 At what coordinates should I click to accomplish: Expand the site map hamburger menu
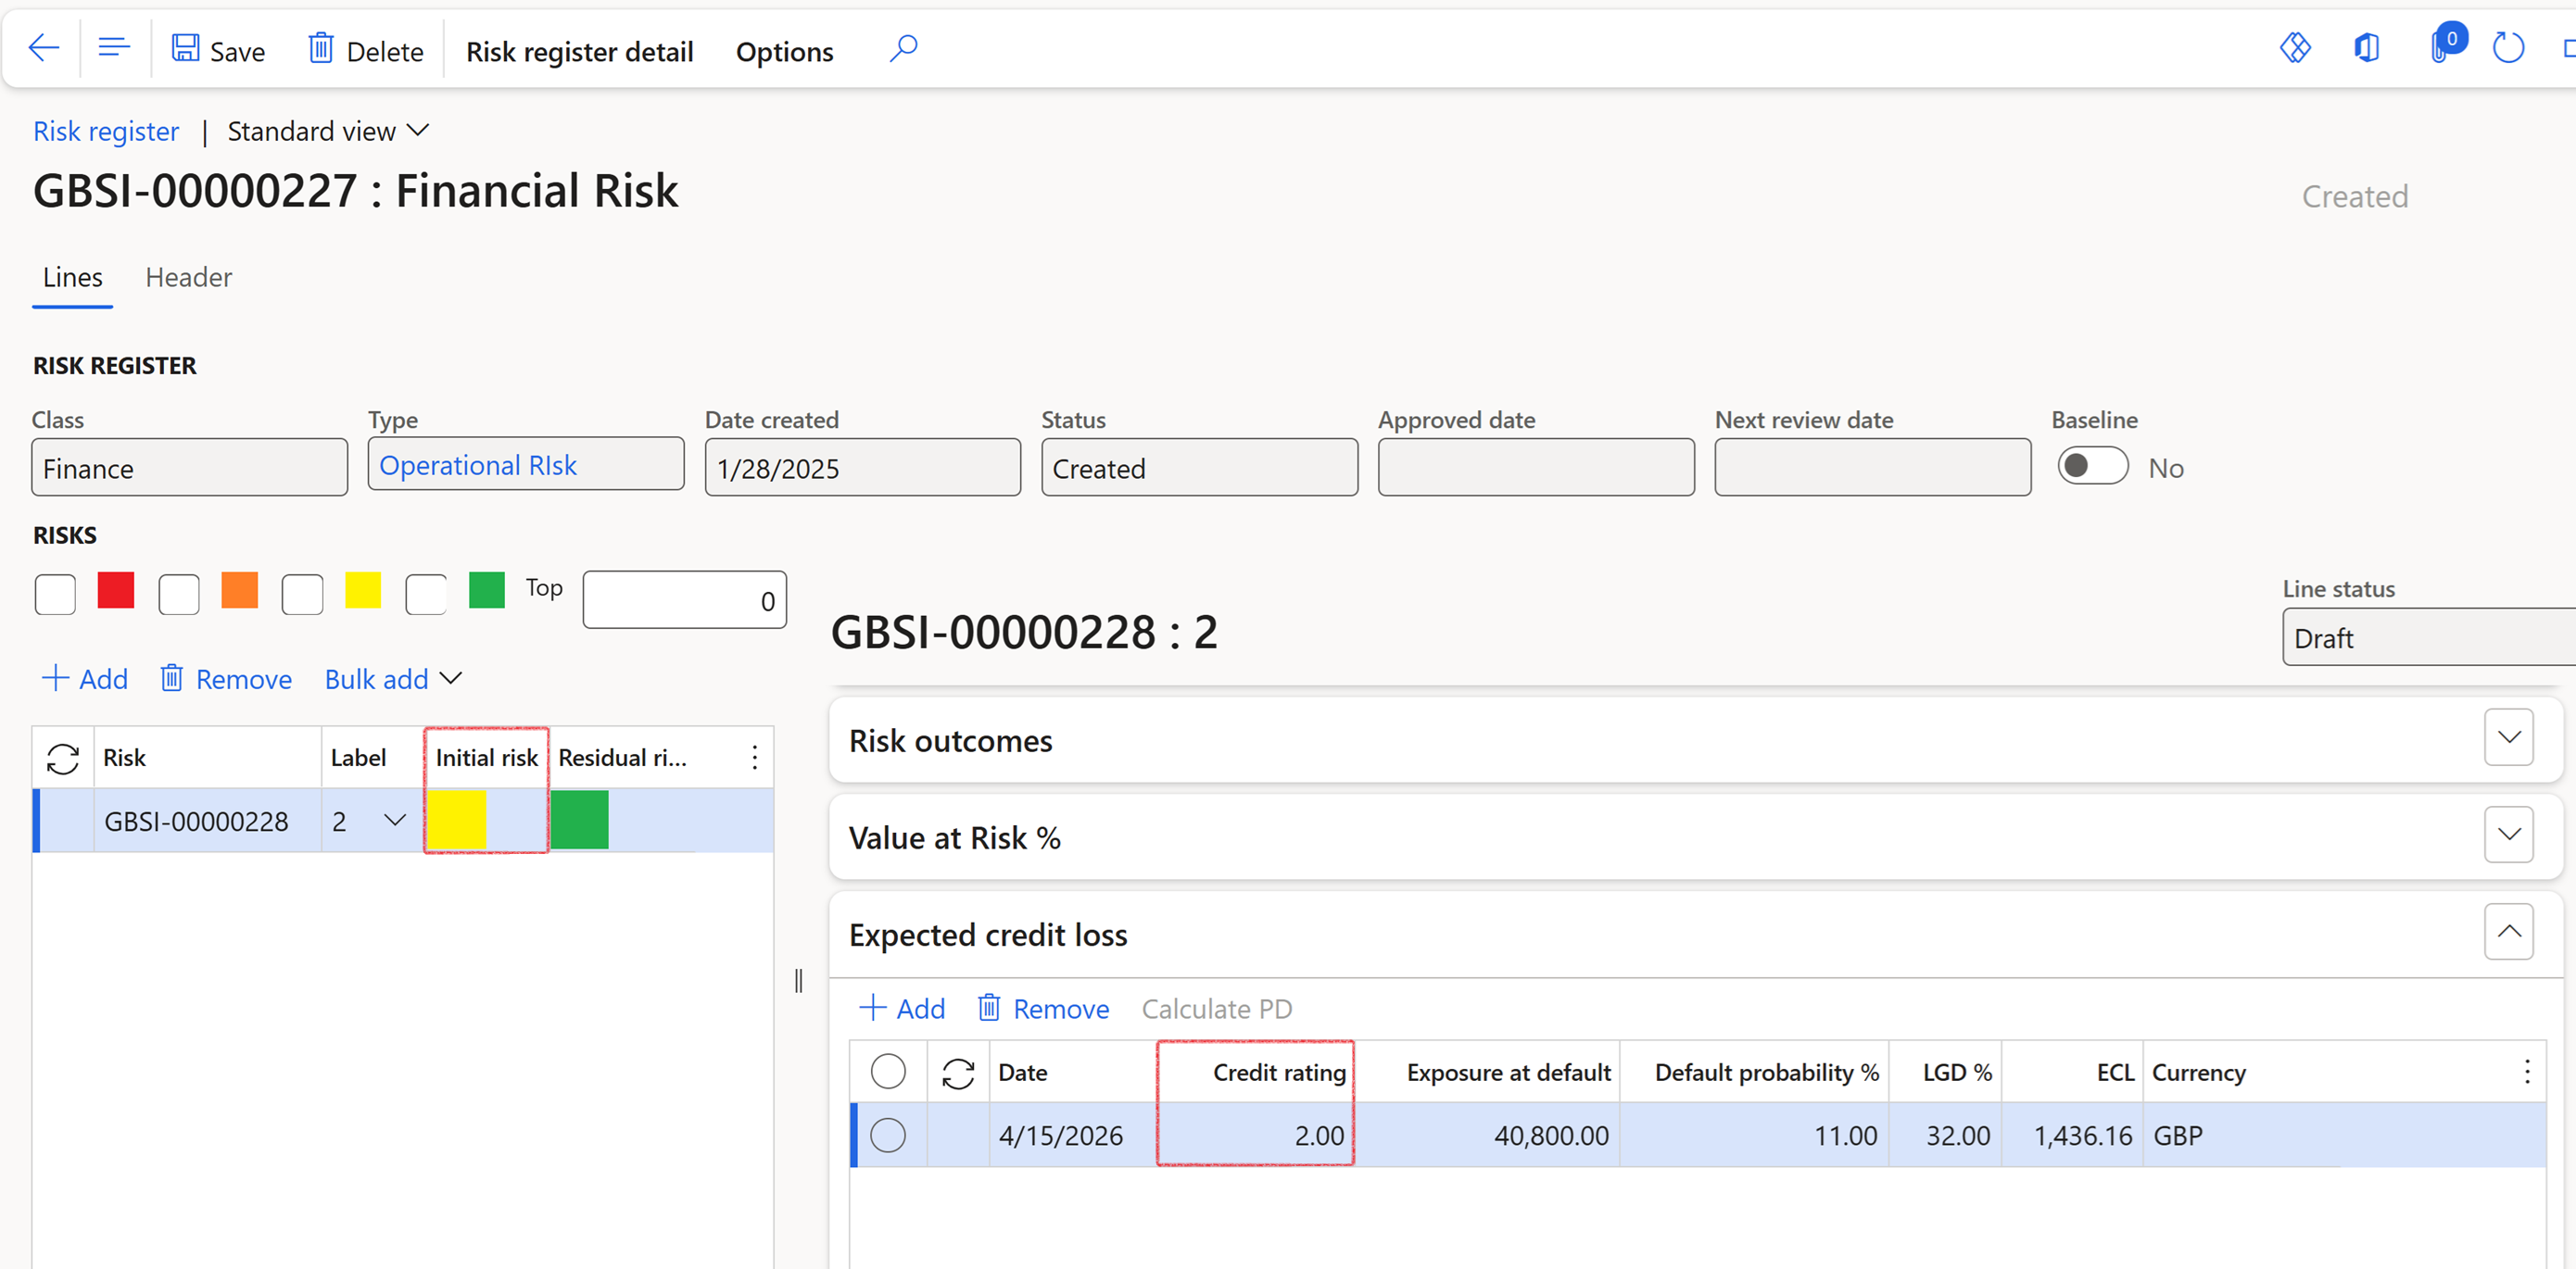pyautogui.click(x=113, y=47)
